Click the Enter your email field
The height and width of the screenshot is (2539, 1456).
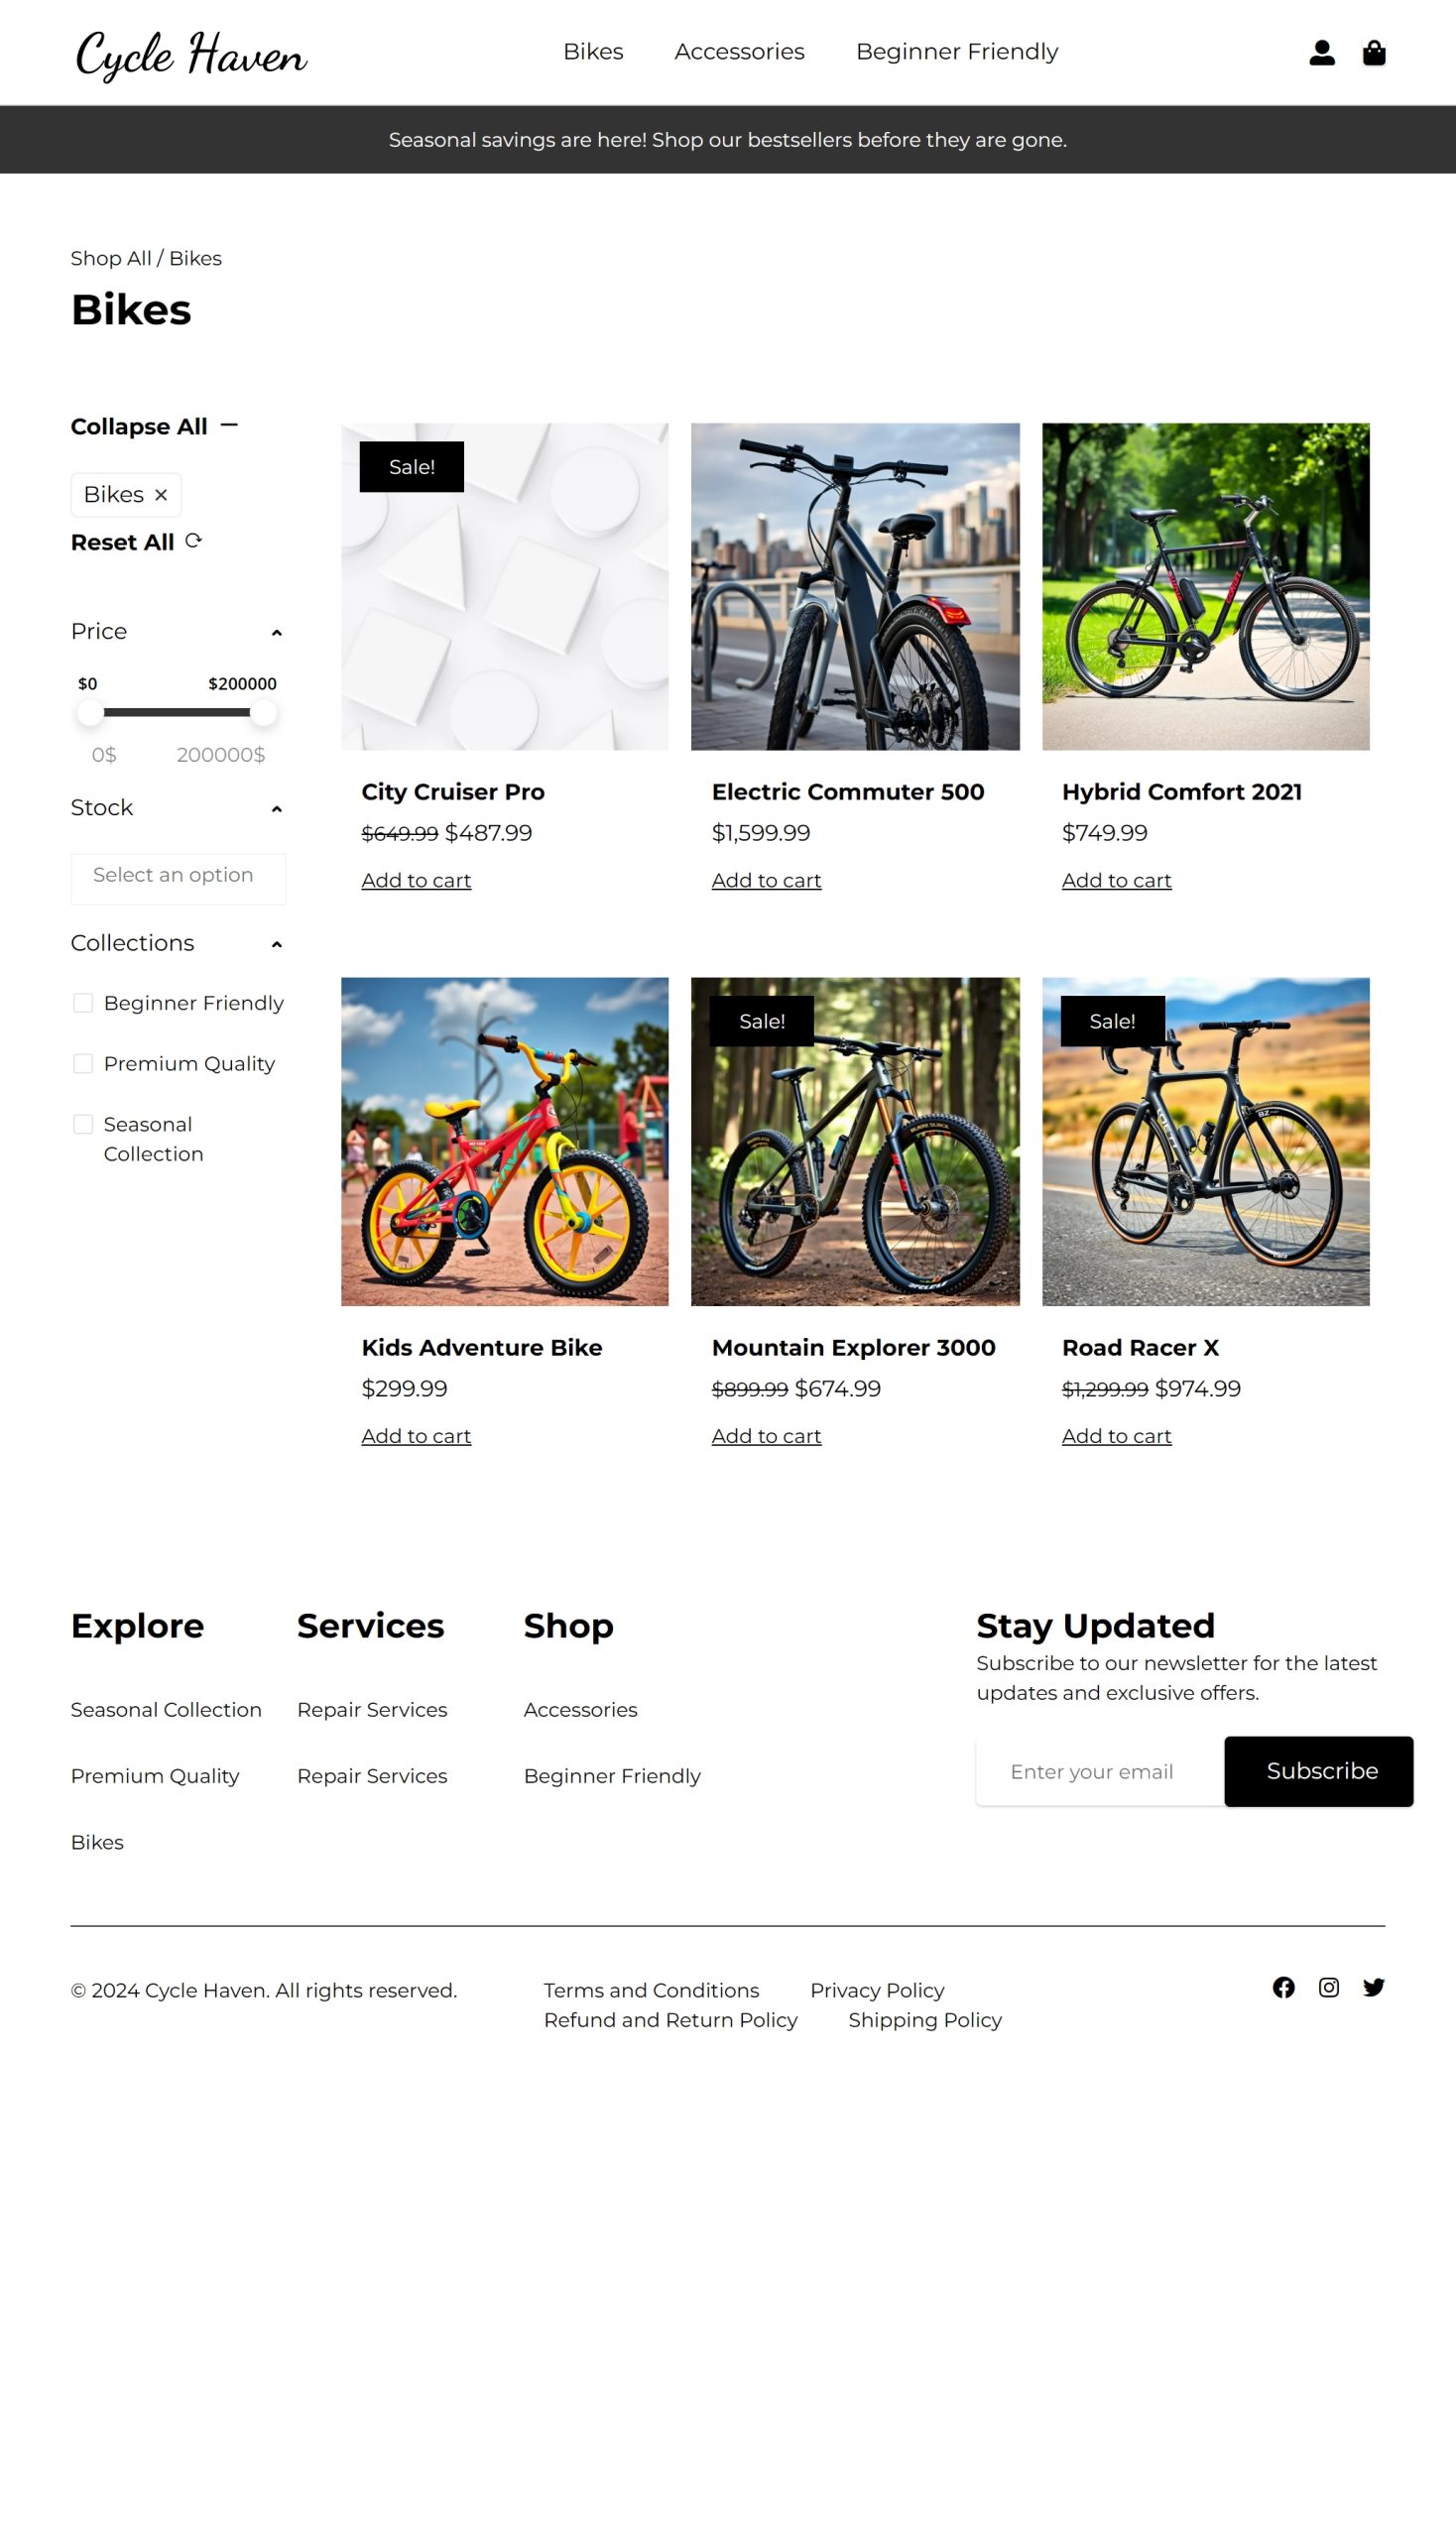click(x=1100, y=1771)
